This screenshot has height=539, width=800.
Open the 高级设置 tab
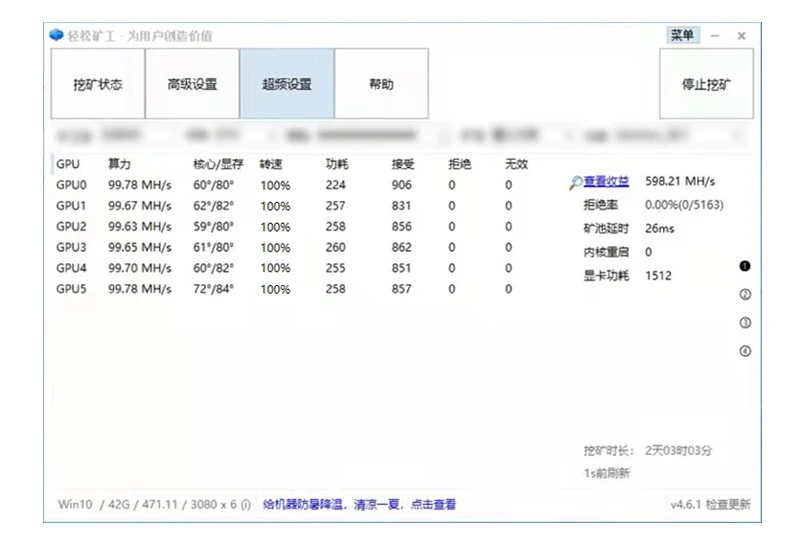point(192,85)
